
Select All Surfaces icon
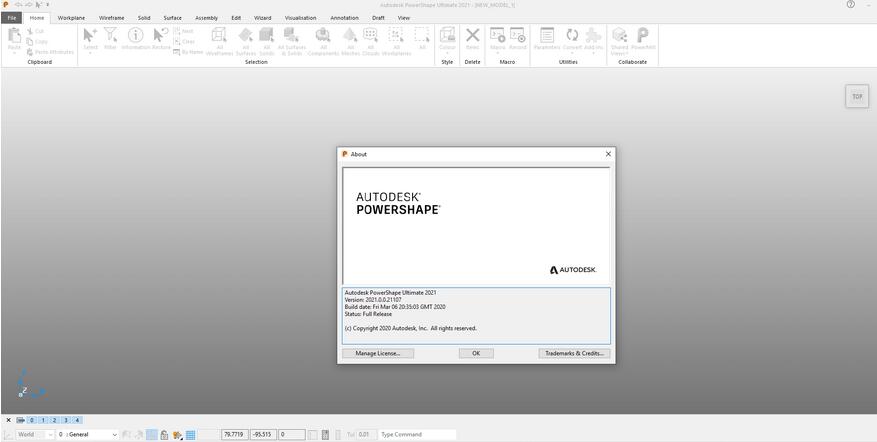pos(245,35)
